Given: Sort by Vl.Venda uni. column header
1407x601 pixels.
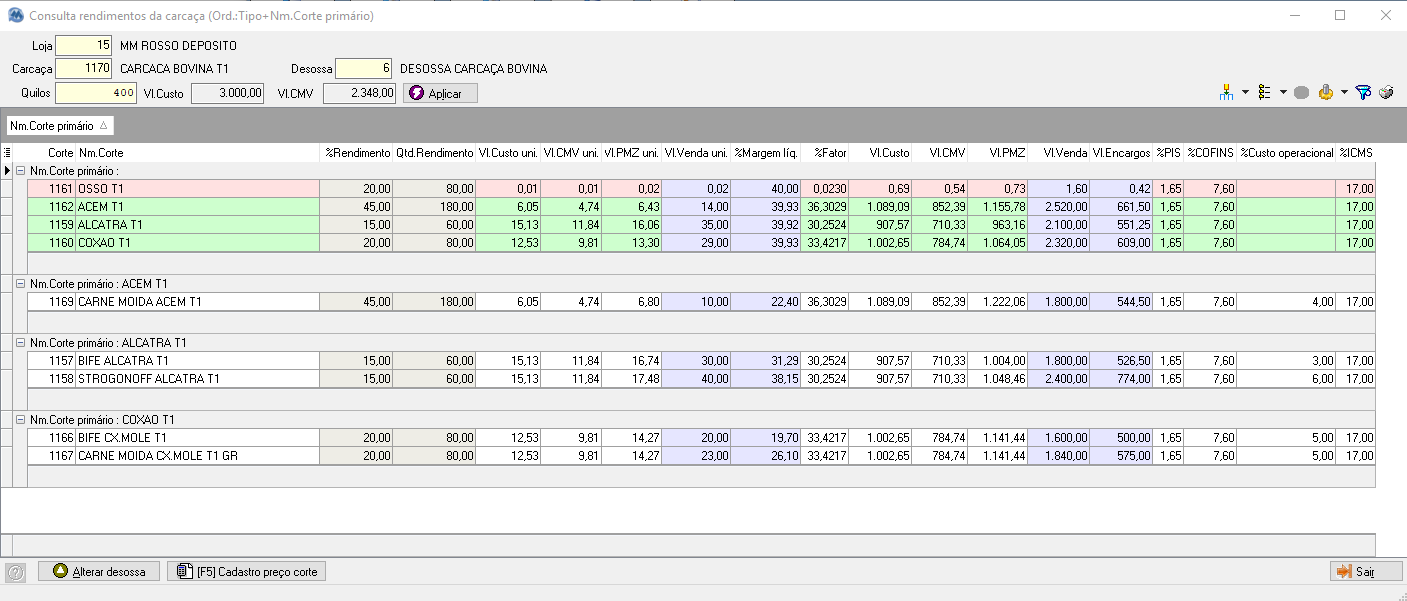Looking at the screenshot, I should tap(697, 153).
